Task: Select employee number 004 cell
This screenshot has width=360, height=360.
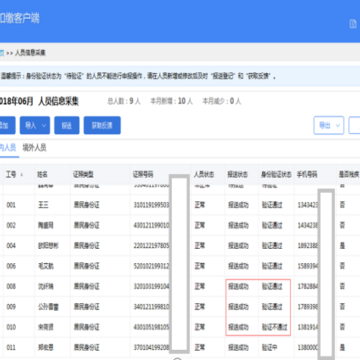Action: pyautogui.click(x=11, y=246)
